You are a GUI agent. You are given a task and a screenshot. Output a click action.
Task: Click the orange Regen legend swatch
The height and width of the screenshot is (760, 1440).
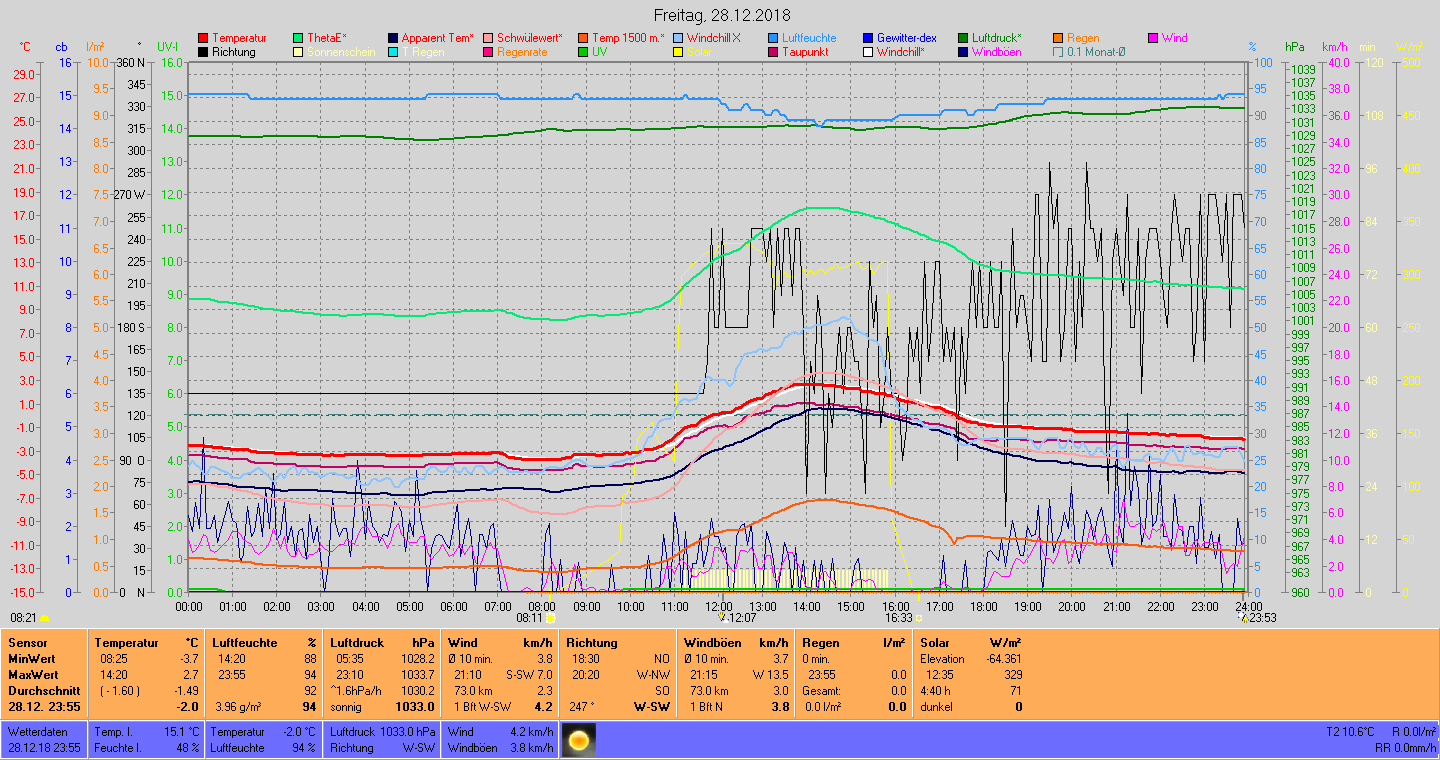click(x=1059, y=38)
